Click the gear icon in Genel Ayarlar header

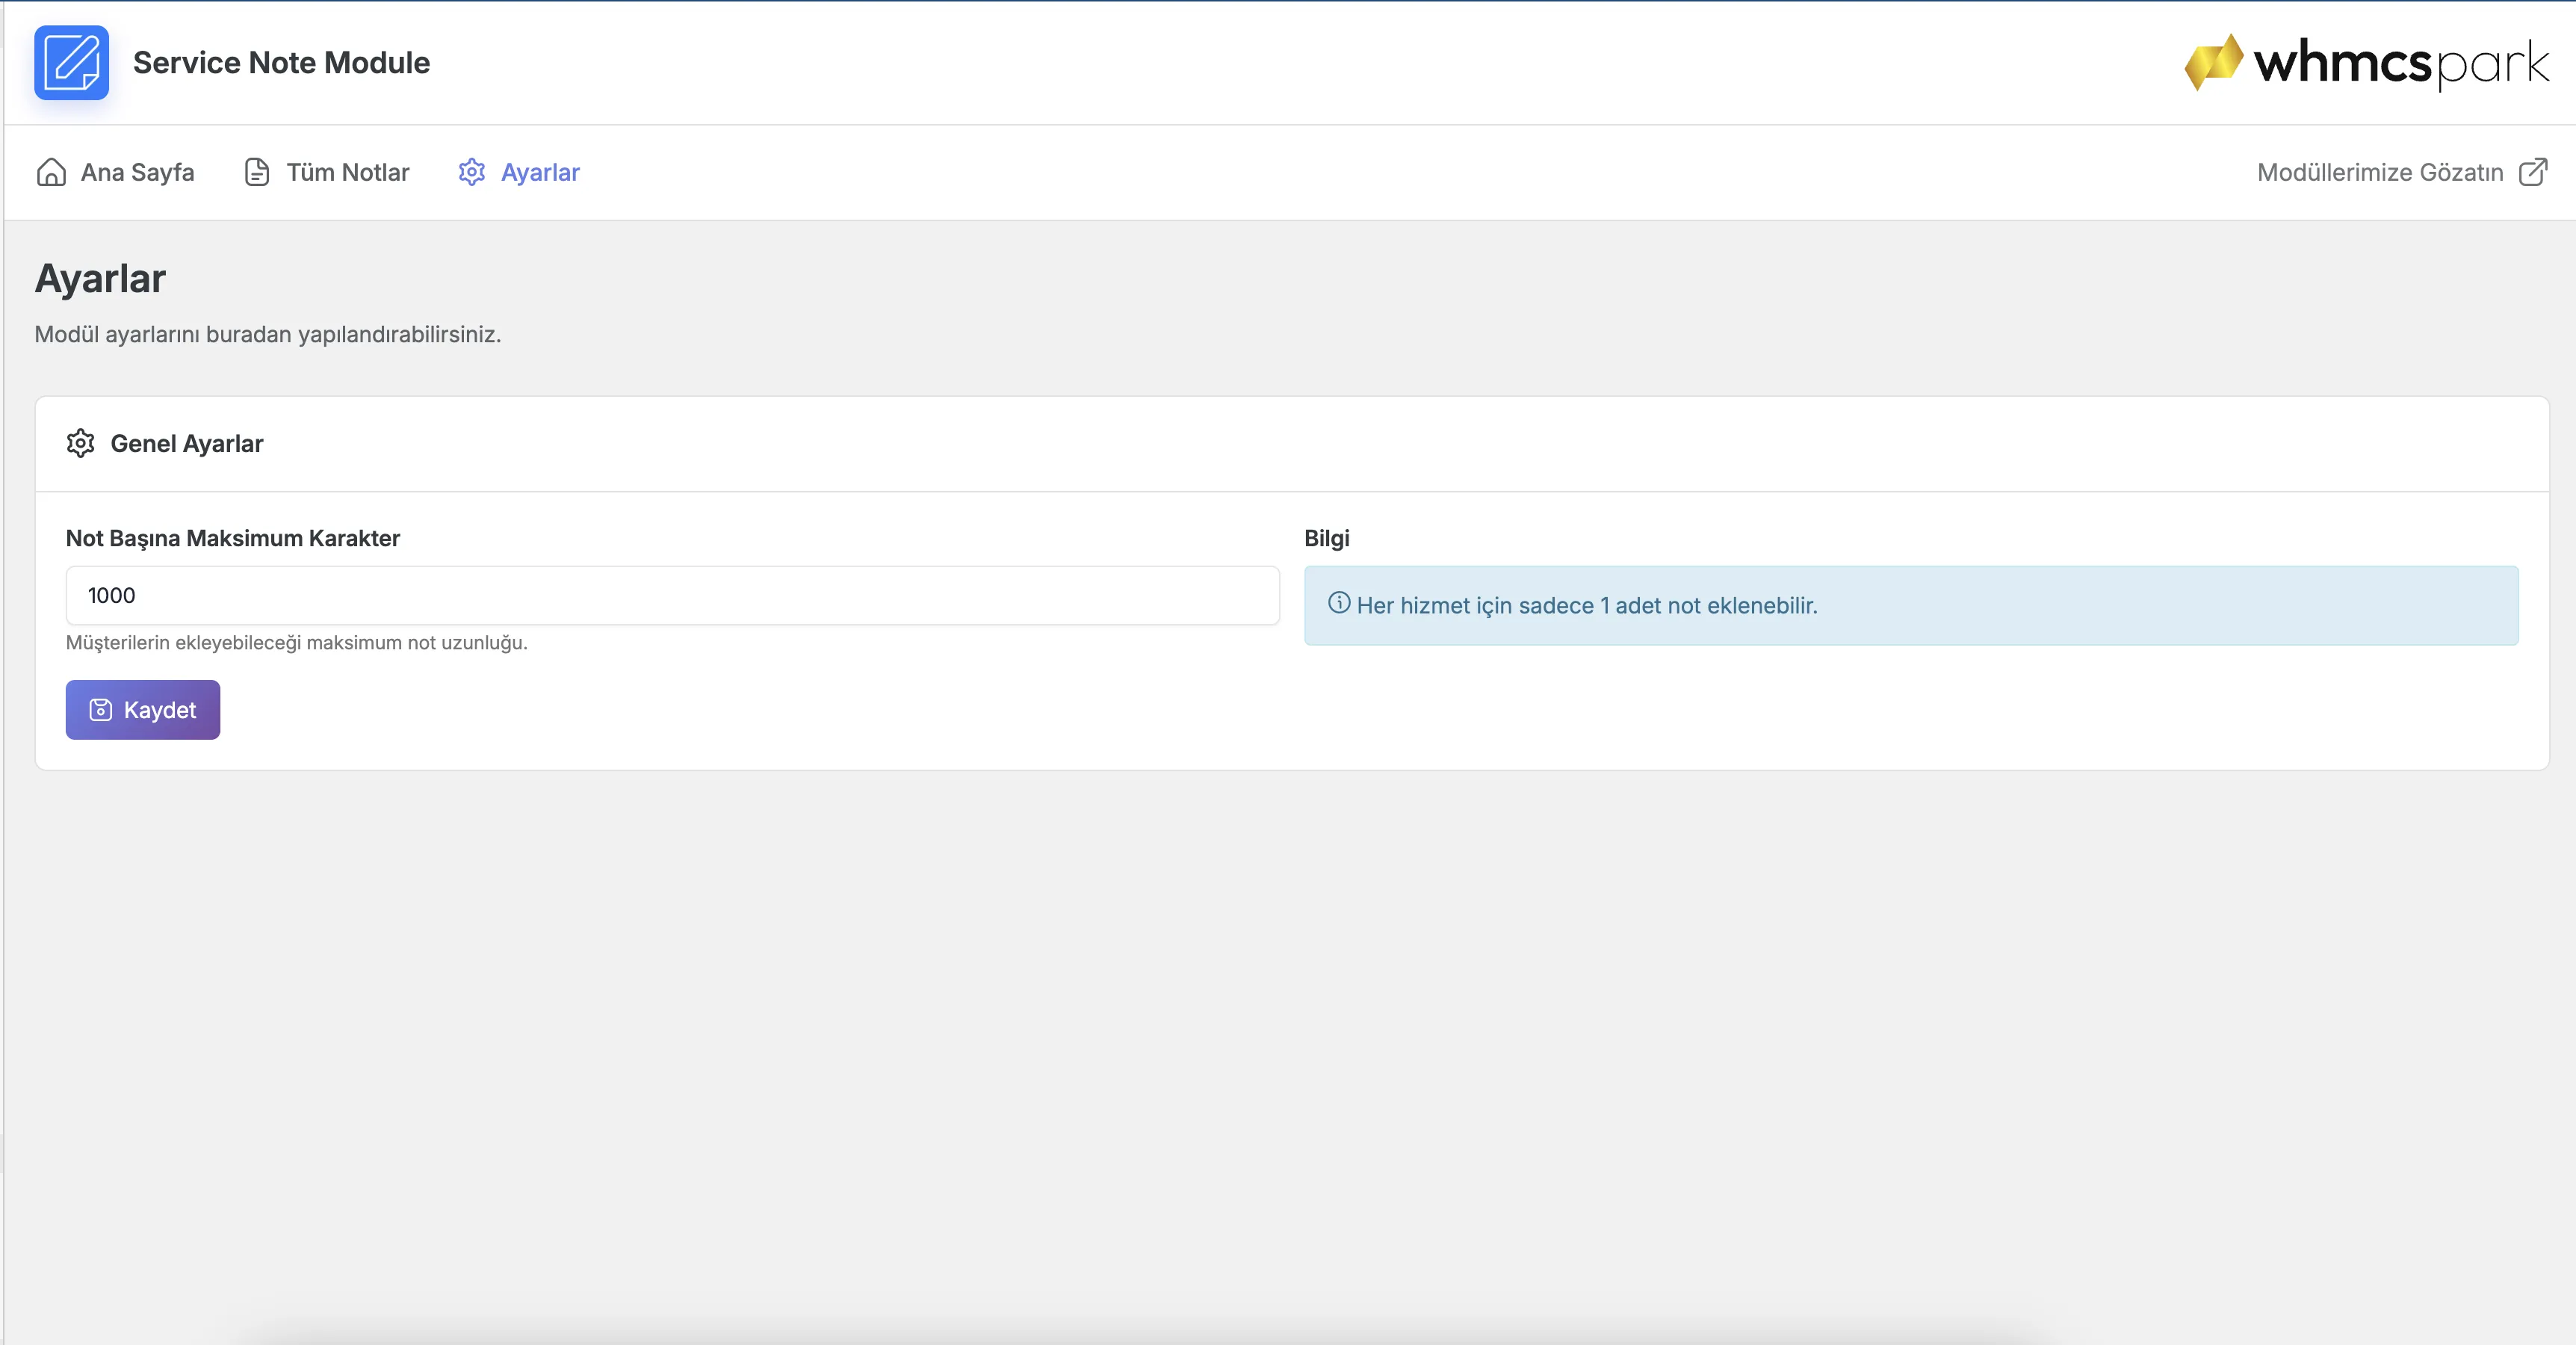click(x=80, y=443)
